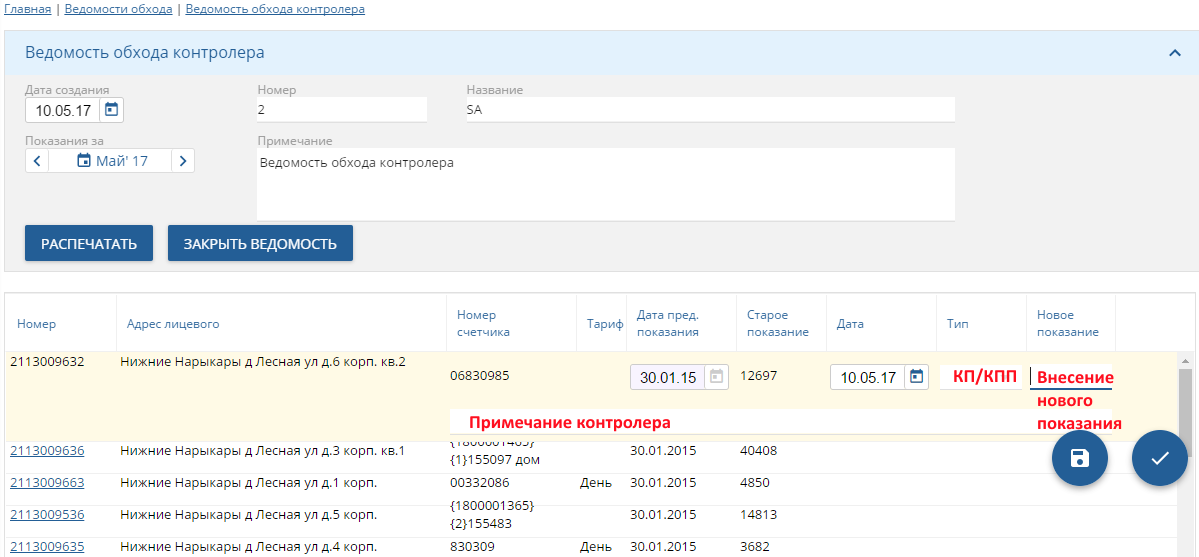Image resolution: width=1199 pixels, height=557 pixels.
Task: Click the Новое показание input field
Action: point(1071,376)
